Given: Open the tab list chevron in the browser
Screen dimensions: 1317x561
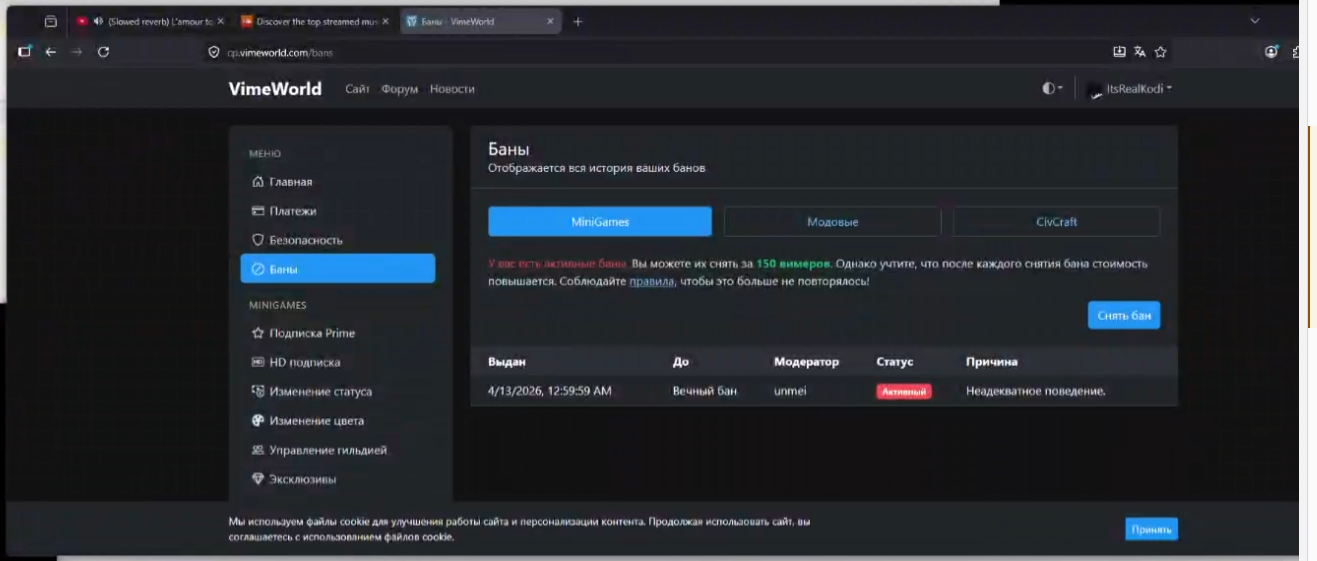Looking at the screenshot, I should coord(1255,21).
